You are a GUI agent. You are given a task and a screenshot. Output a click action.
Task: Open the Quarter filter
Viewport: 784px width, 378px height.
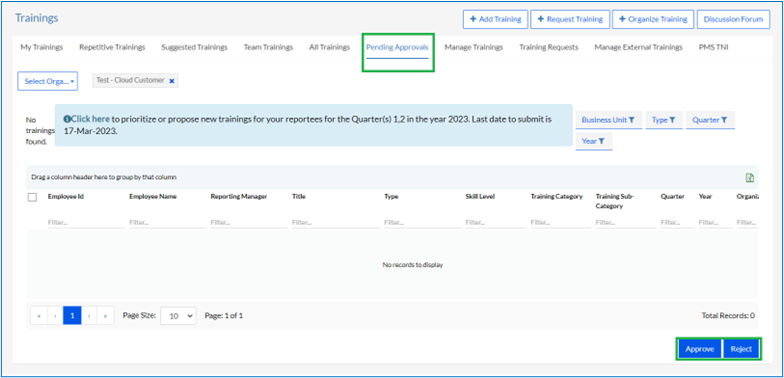tap(710, 120)
